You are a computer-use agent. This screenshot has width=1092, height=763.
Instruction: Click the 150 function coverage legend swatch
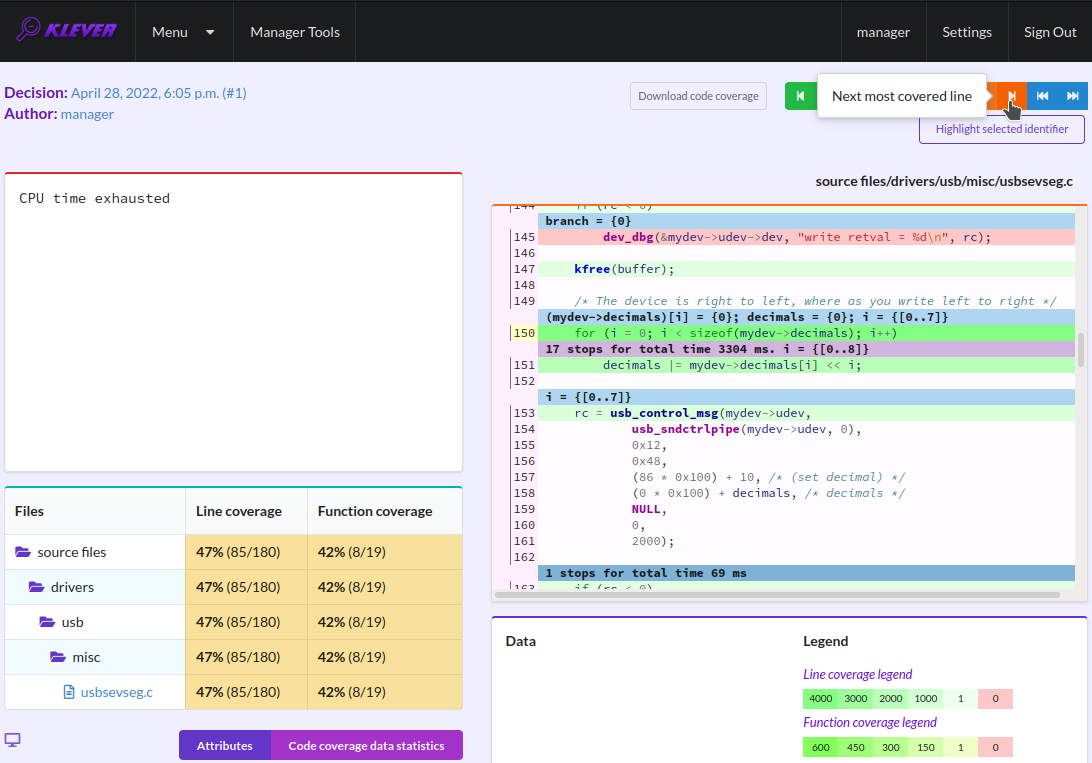[x=926, y=747]
